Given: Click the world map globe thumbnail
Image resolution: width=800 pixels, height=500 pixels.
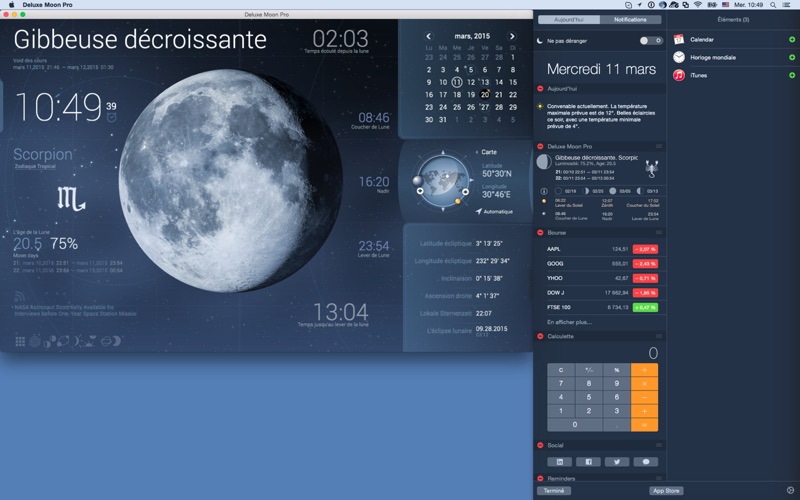Looking at the screenshot, I should (442, 181).
